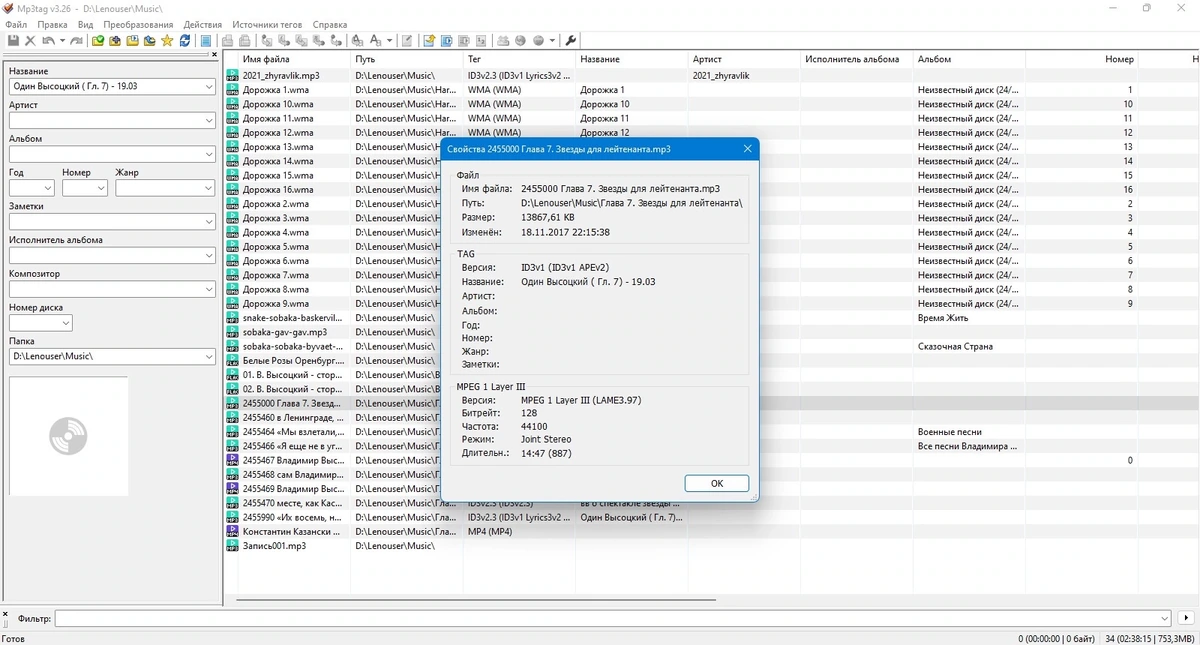
Task: Click the Actions icon in toolbar
Action: click(x=357, y=40)
